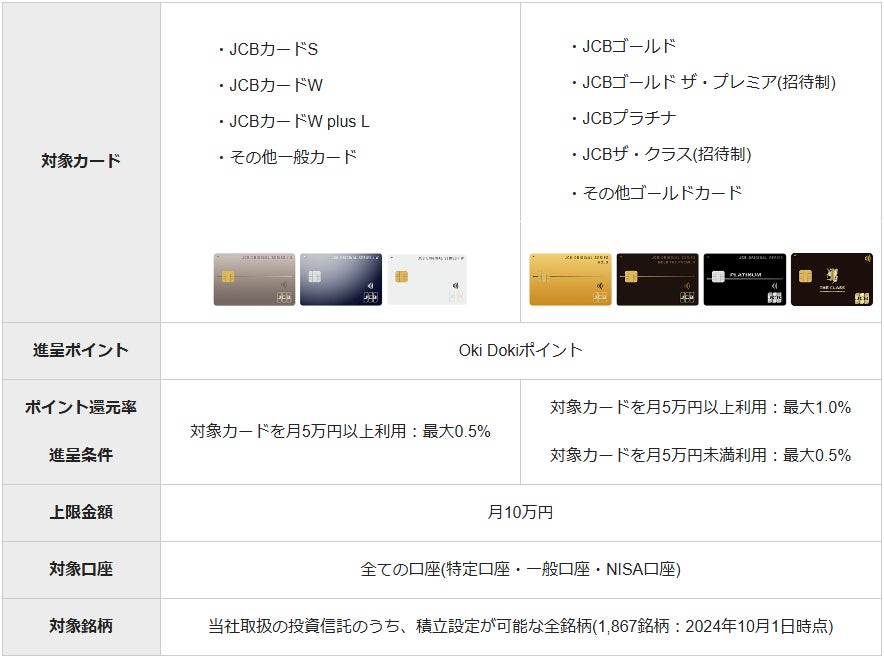884x657 pixels.
Task: Click the dark brown Gold The Premier card image
Action: click(x=657, y=279)
